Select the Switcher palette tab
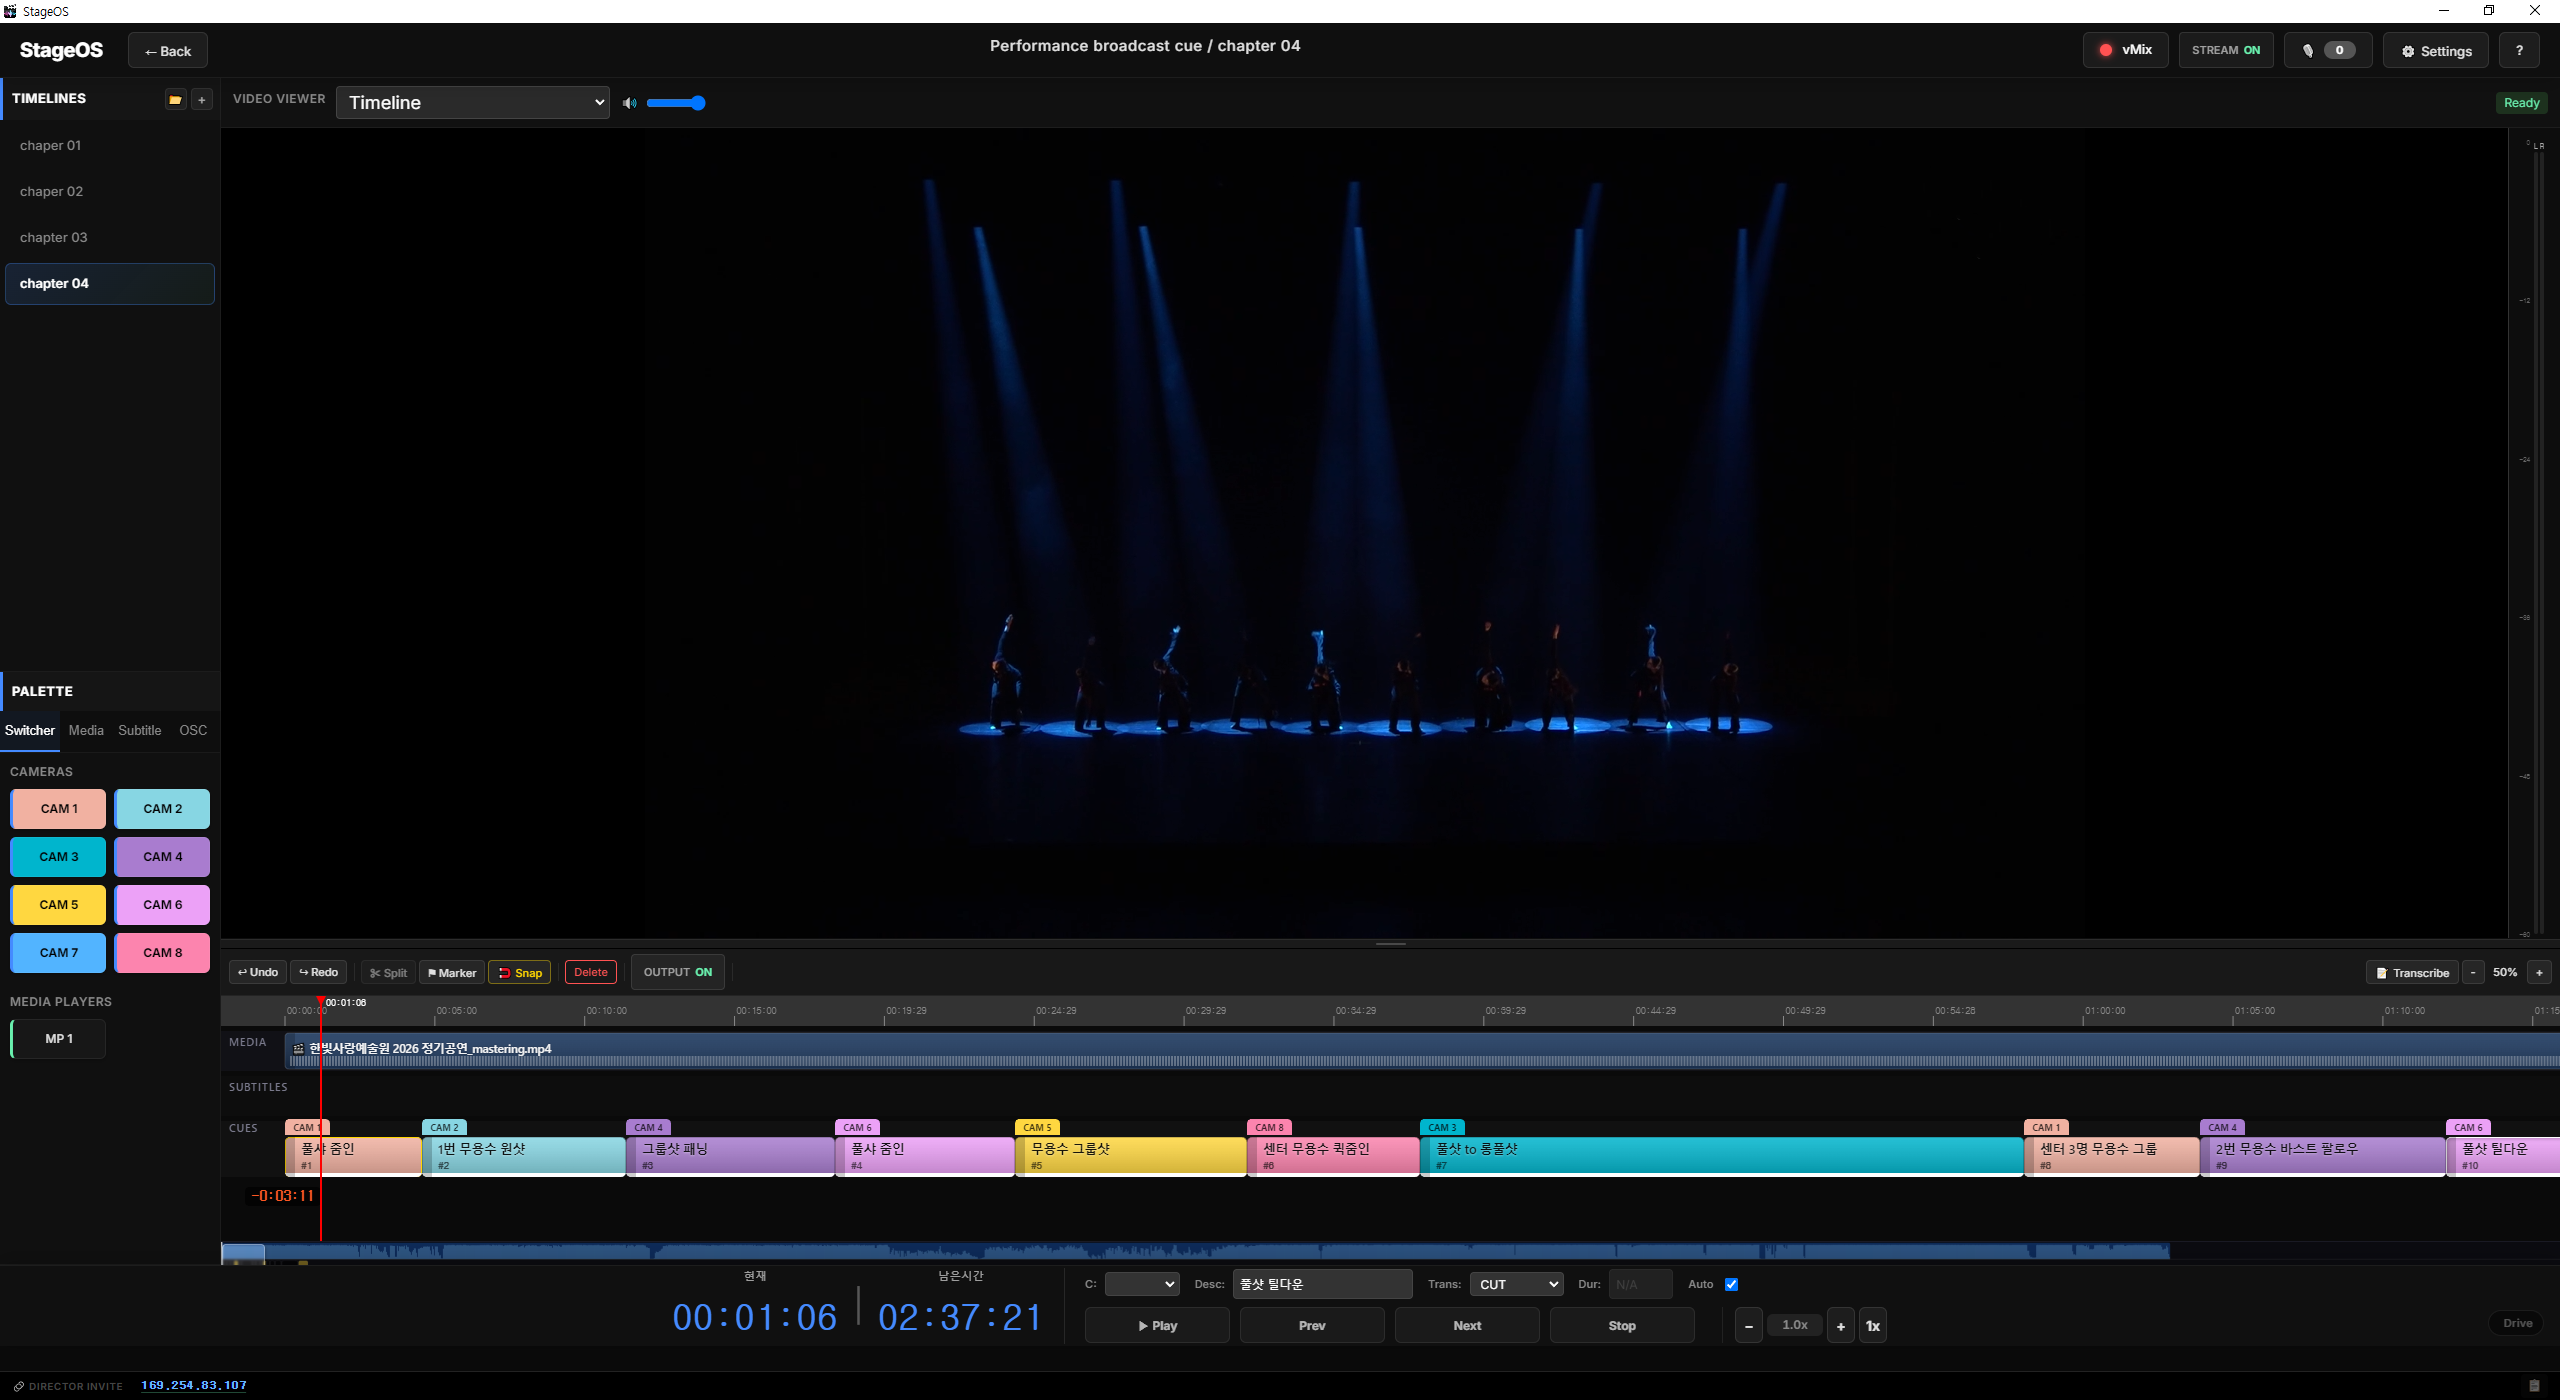The image size is (2560, 1400). tap(30, 731)
